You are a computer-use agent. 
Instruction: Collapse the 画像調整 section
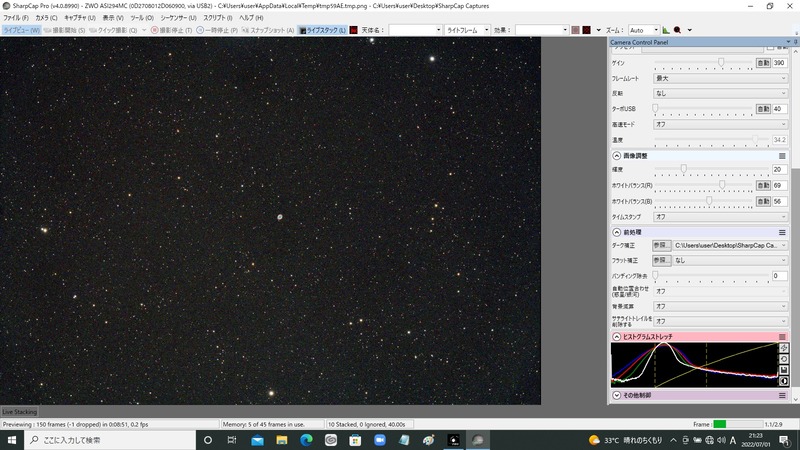(x=616, y=156)
